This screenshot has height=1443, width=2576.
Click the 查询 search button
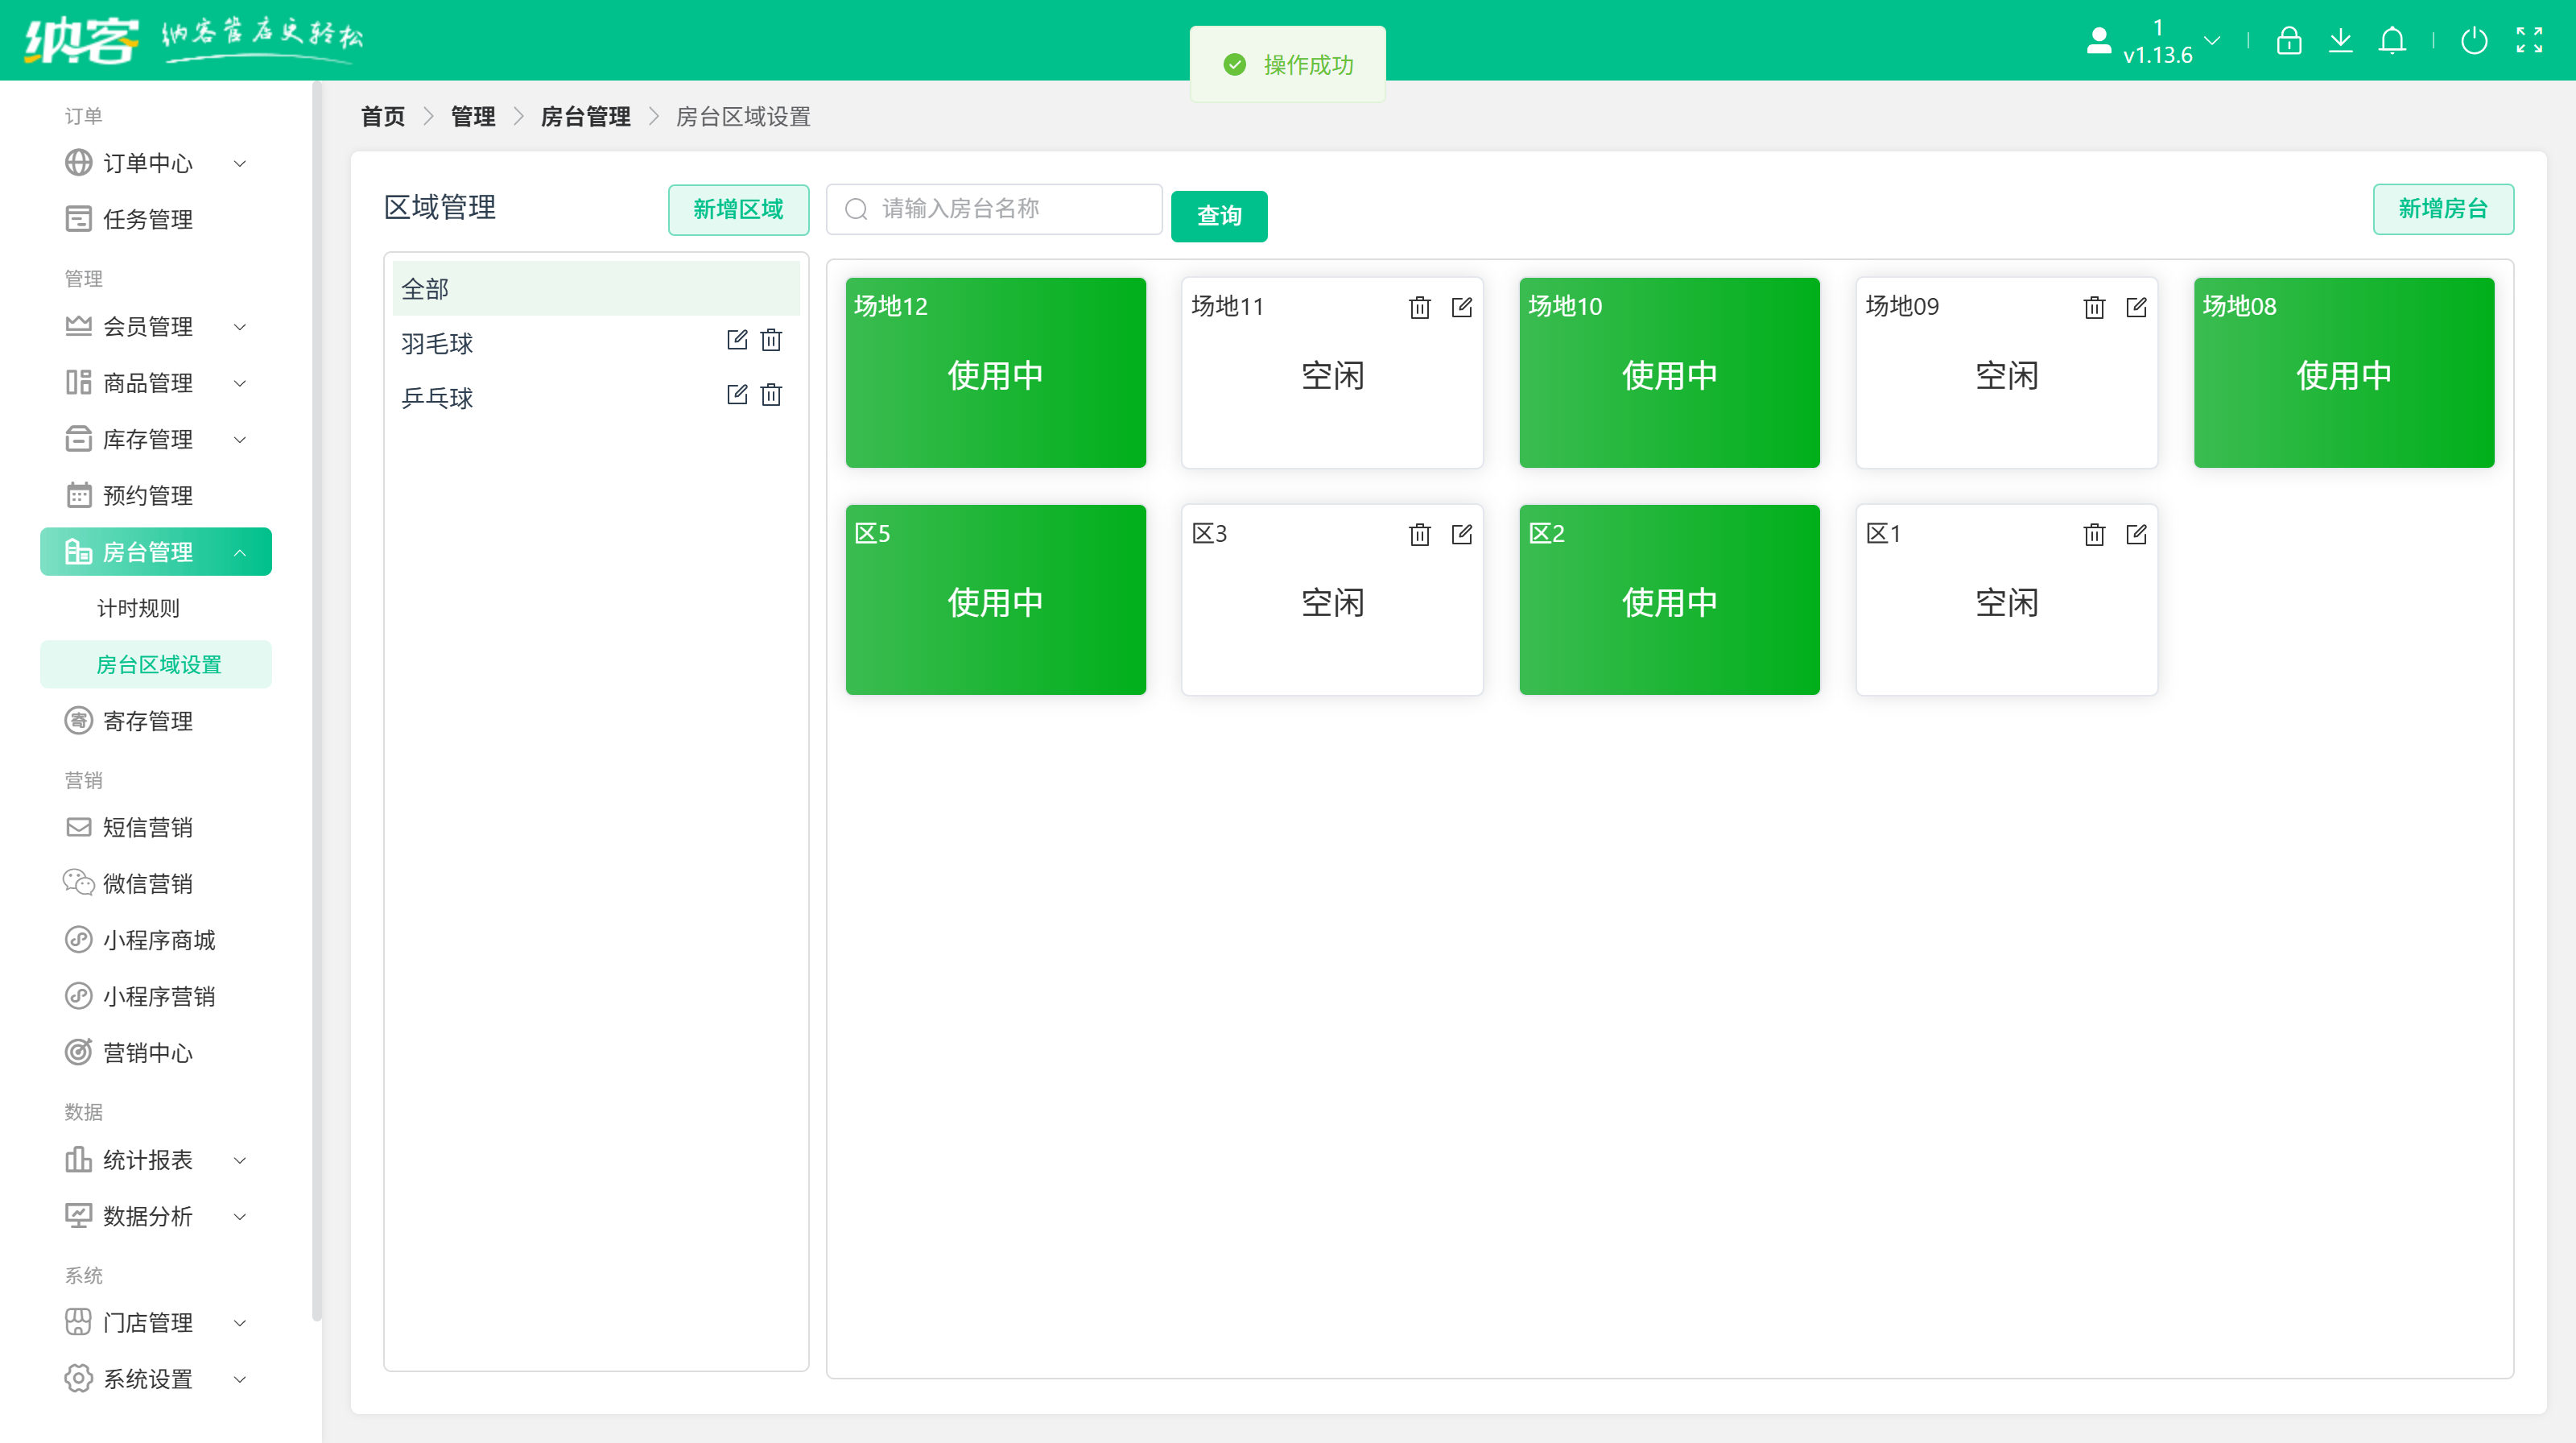[x=1219, y=216]
